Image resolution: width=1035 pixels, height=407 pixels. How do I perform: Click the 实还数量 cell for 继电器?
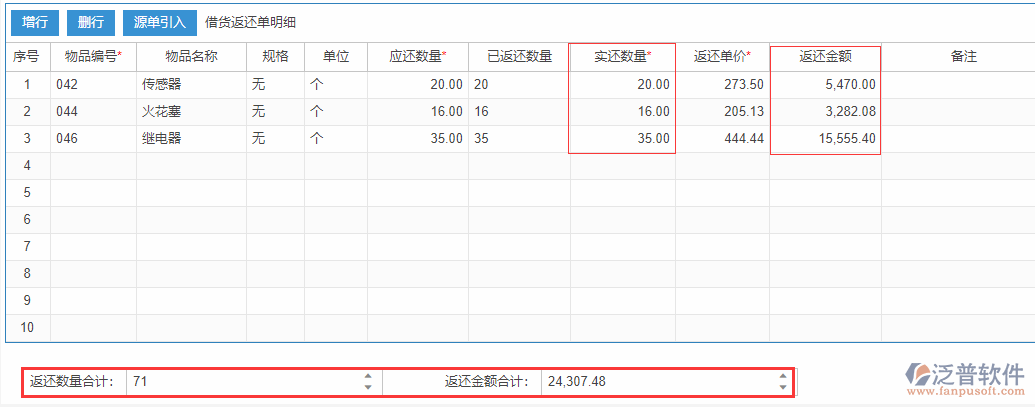pyautogui.click(x=622, y=139)
